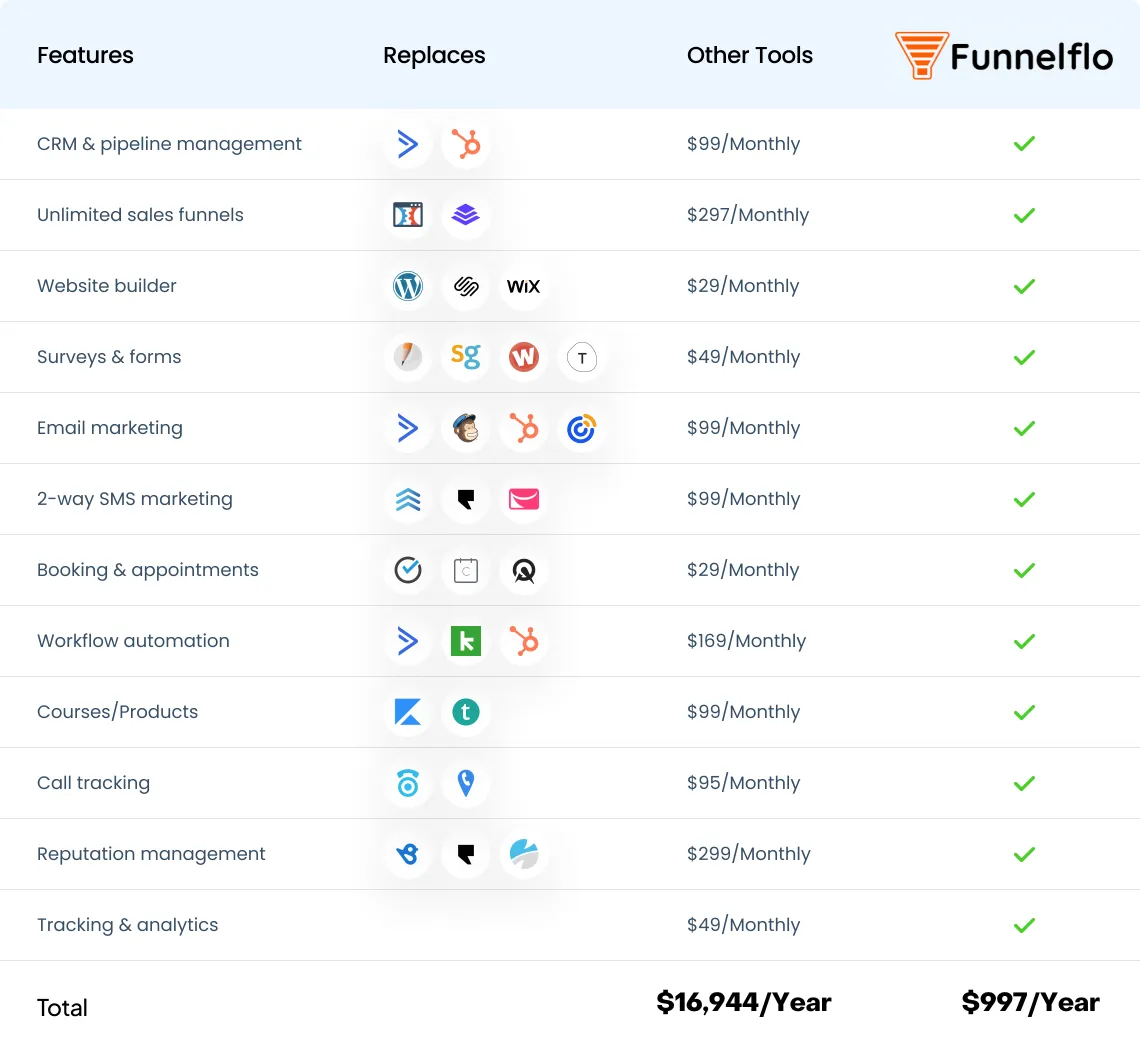The image size is (1140, 1052).
Task: Click the ClickFunnels icon in sales funnels row
Action: 408,215
